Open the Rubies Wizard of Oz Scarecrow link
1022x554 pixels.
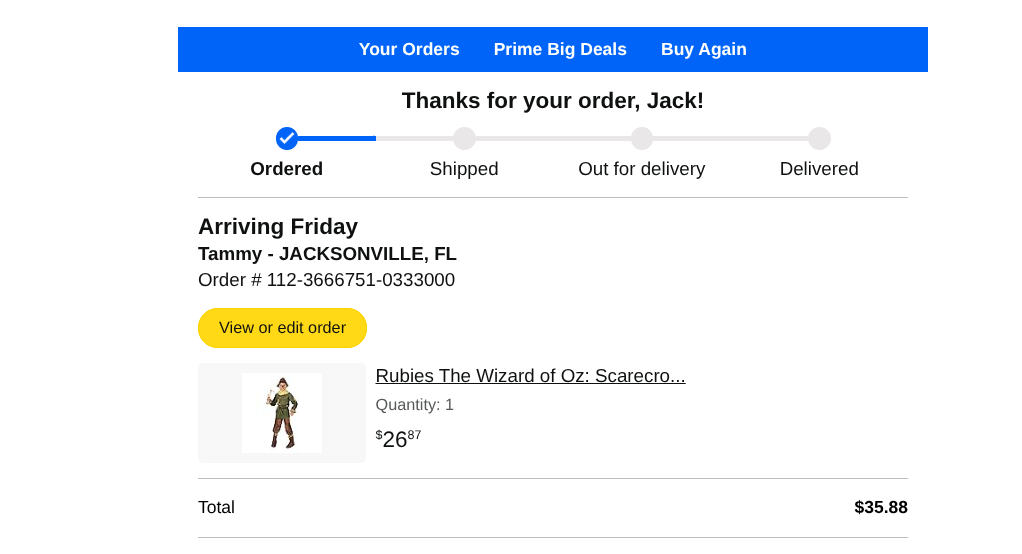pos(530,376)
